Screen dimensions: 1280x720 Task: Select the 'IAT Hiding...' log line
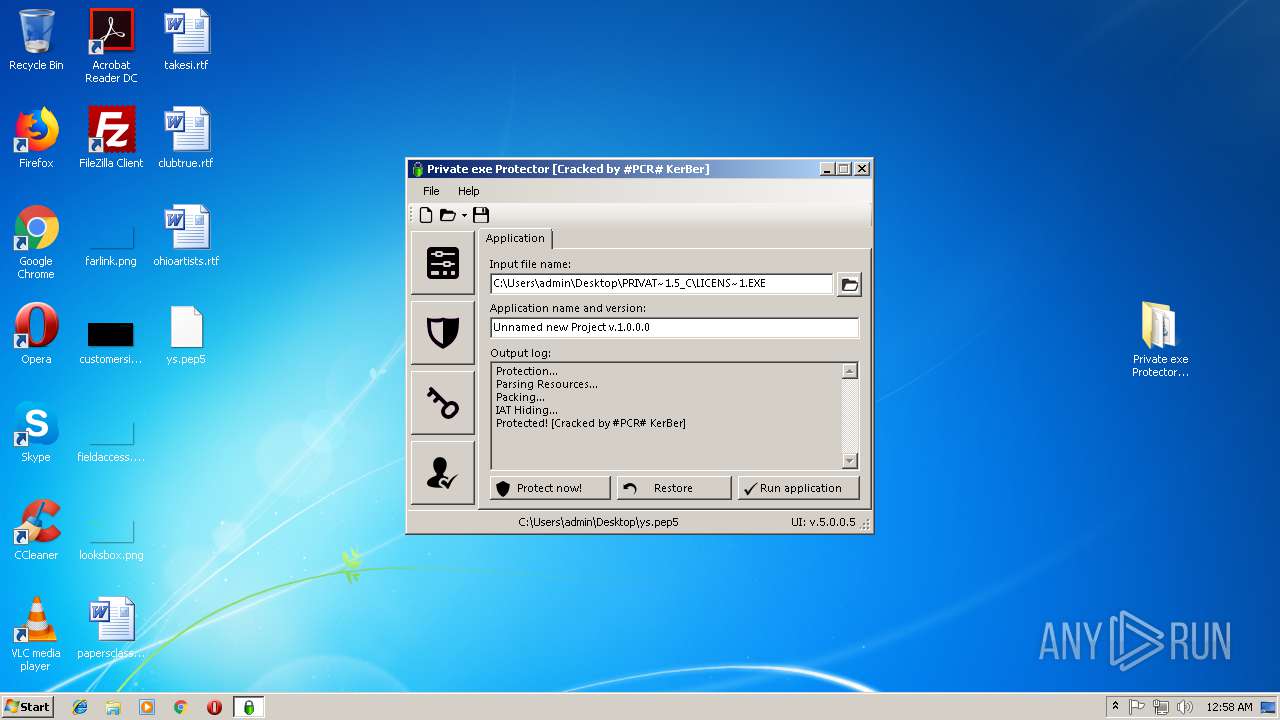tap(527, 410)
